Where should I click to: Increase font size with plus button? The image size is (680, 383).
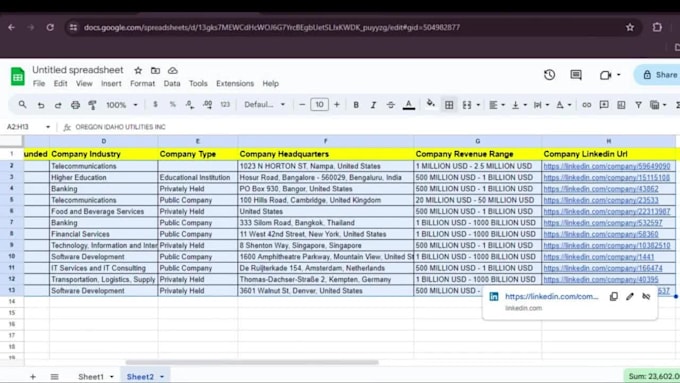(337, 105)
